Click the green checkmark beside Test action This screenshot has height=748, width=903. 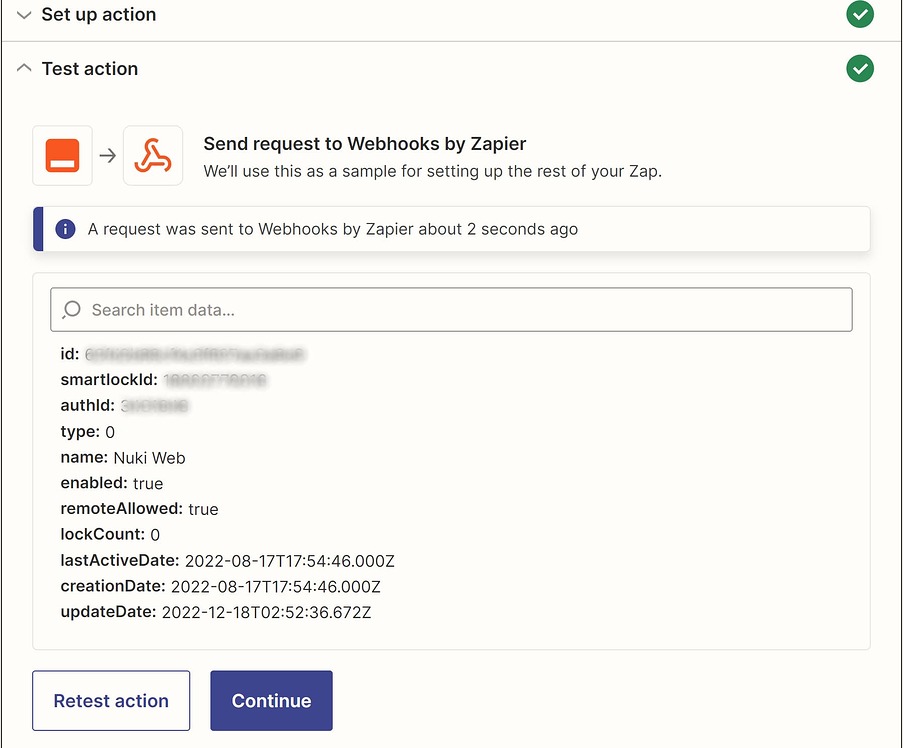[x=859, y=68]
